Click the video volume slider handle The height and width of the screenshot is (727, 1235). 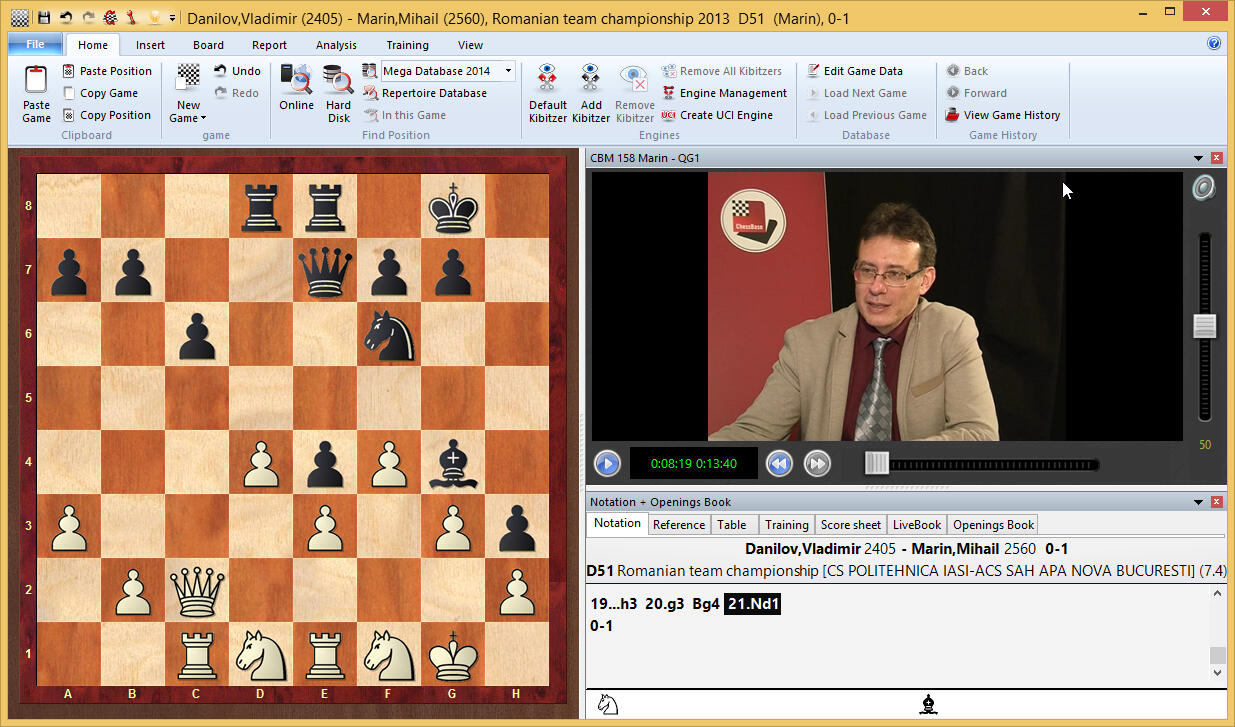click(x=1204, y=326)
